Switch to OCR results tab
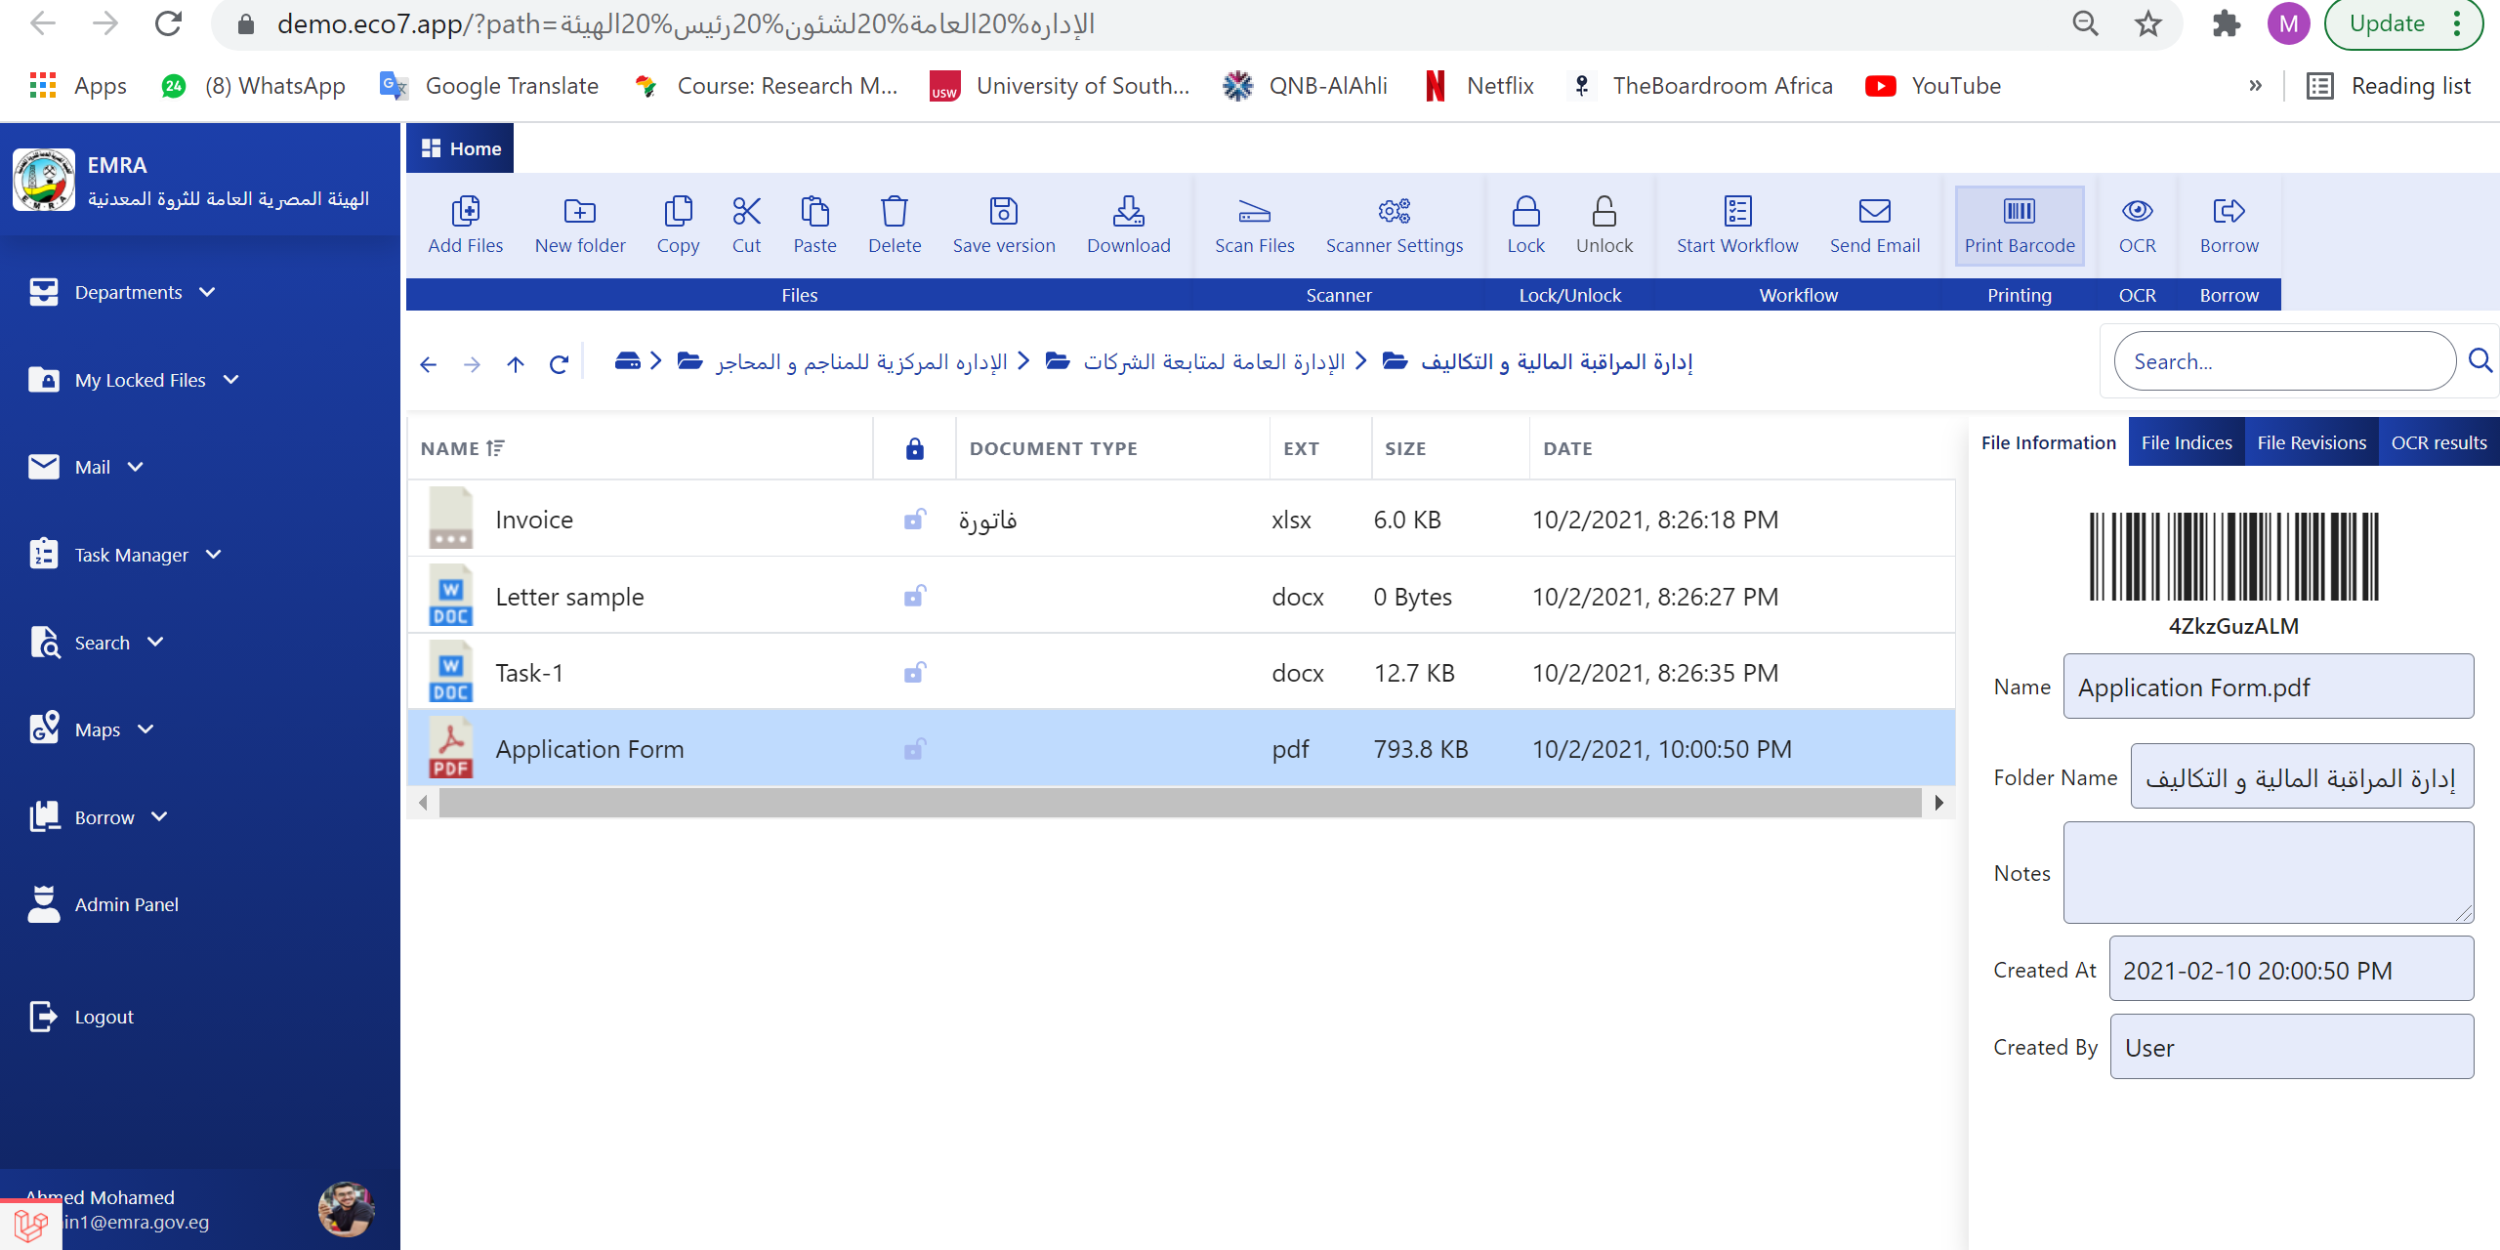This screenshot has height=1250, width=2500. pyautogui.click(x=2438, y=442)
